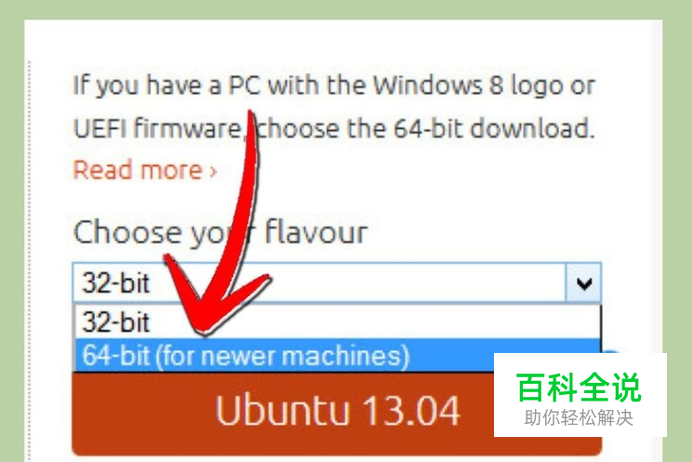Click the dotted vertical border line
692x462 pixels.
(30, 261)
